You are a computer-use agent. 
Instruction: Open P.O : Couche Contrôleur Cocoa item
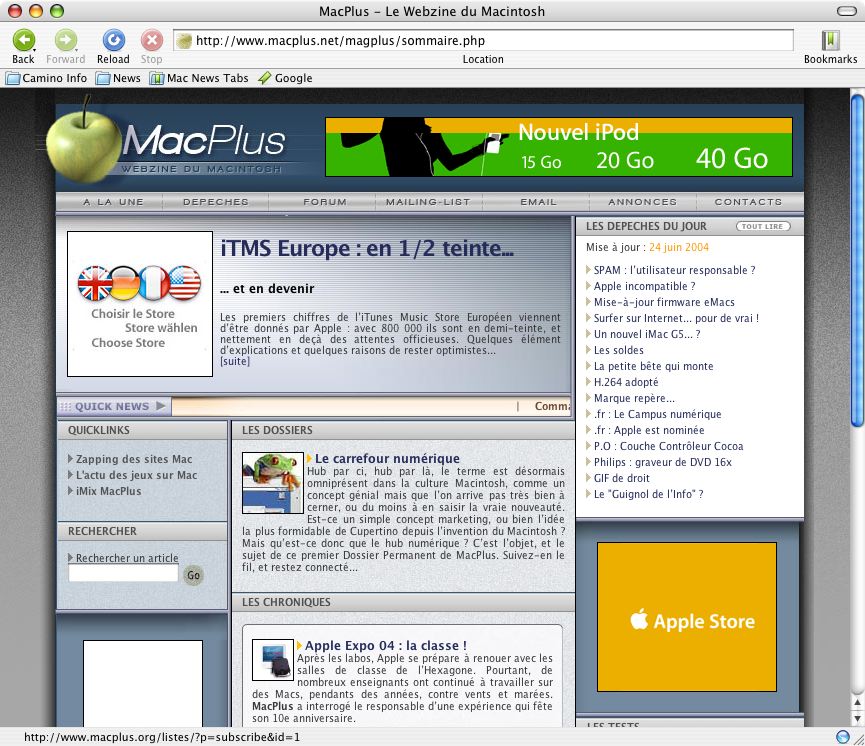click(669, 446)
